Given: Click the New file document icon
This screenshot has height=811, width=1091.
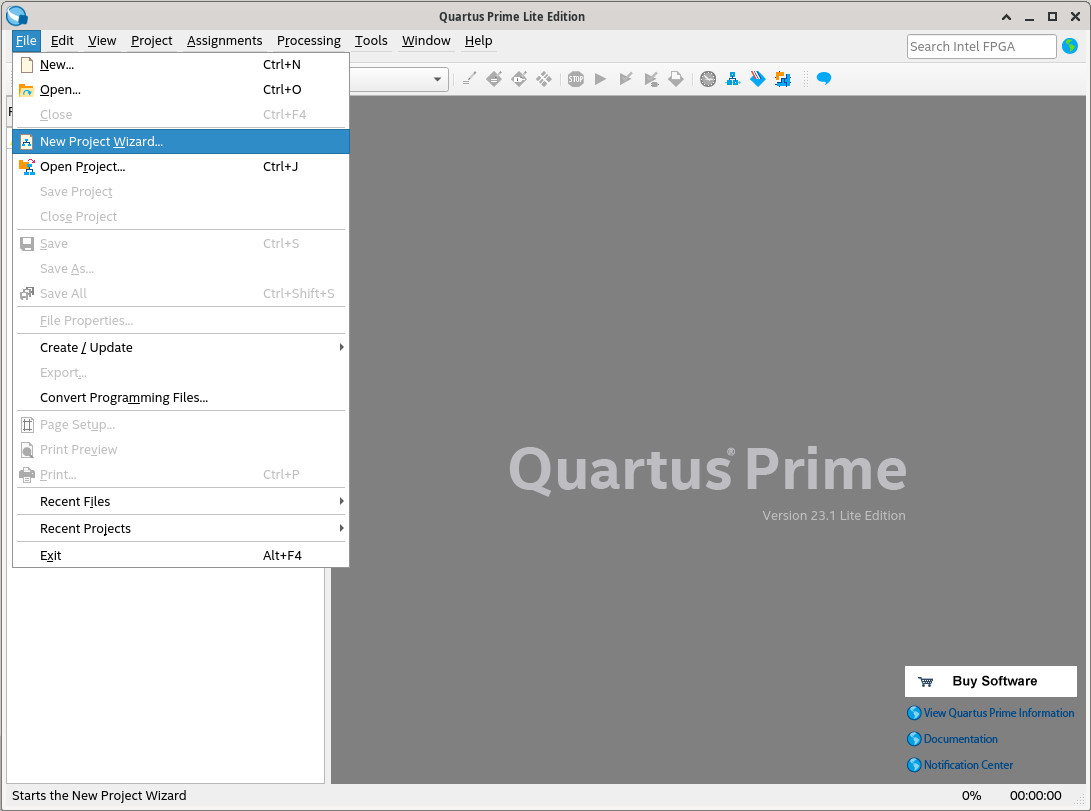Looking at the screenshot, I should click(26, 65).
